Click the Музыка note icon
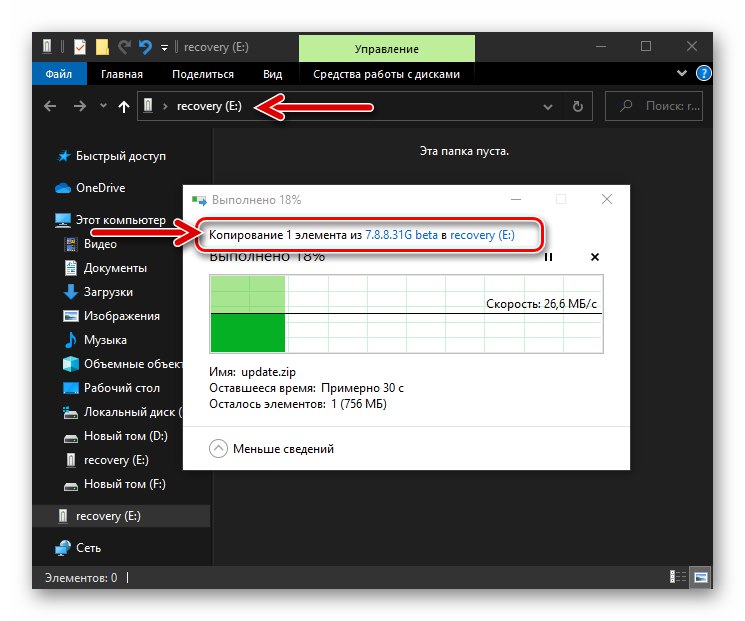The width and height of the screenshot is (745, 621). [71, 340]
